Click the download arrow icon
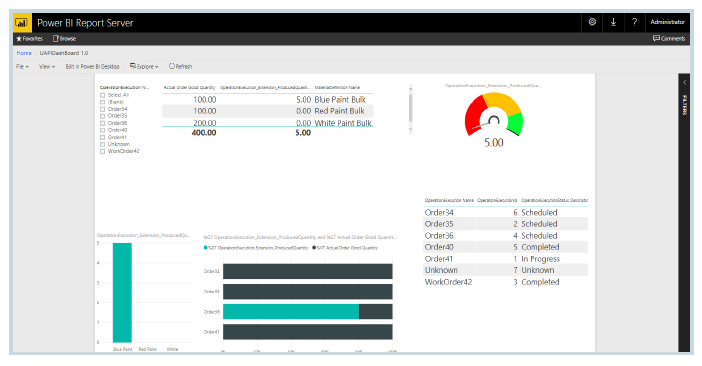The height and width of the screenshot is (366, 702). pyautogui.click(x=613, y=22)
